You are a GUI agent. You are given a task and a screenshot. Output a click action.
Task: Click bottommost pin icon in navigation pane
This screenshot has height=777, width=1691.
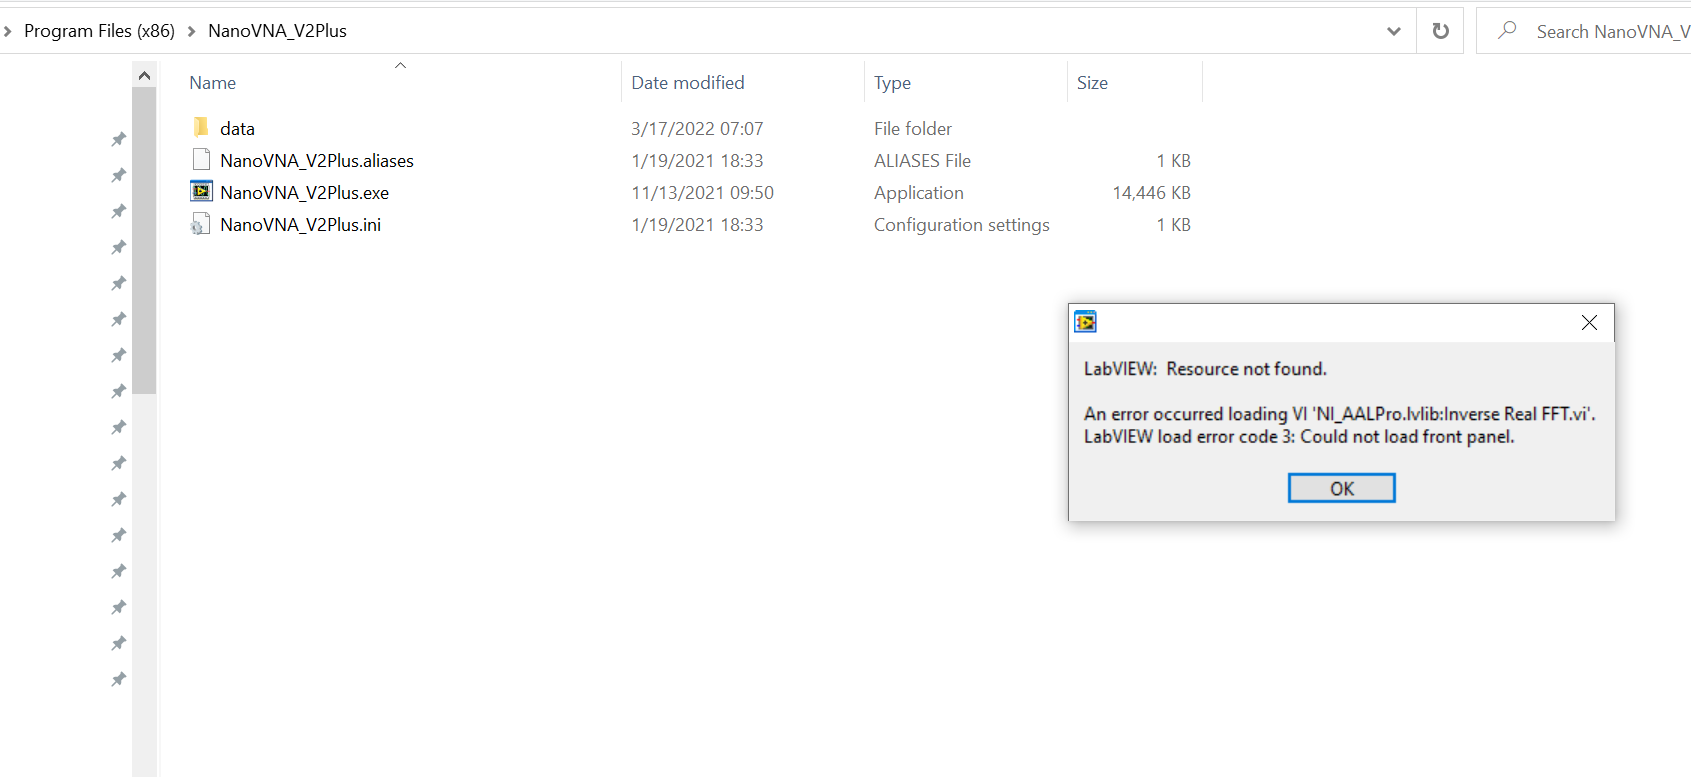point(118,679)
